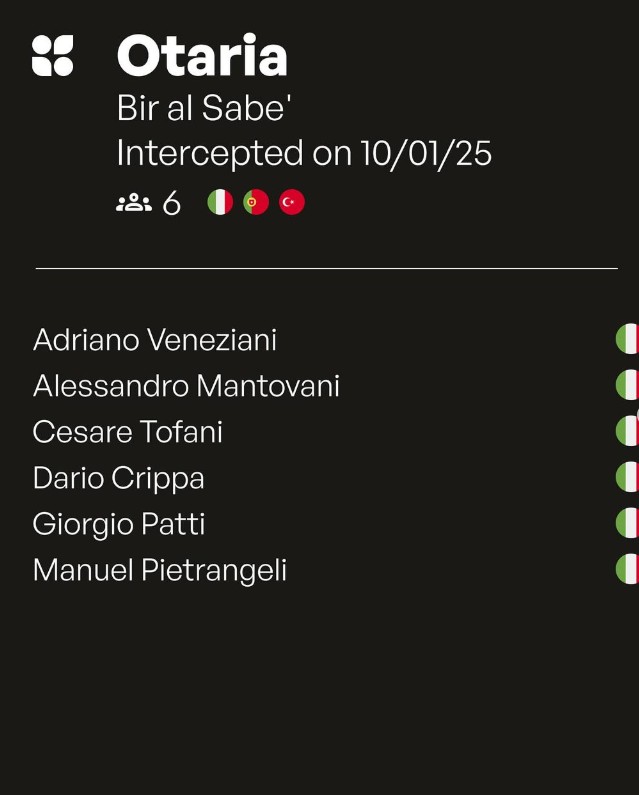
Task: Click Italian flag beside Cesare Tofani
Action: pyautogui.click(x=627, y=431)
